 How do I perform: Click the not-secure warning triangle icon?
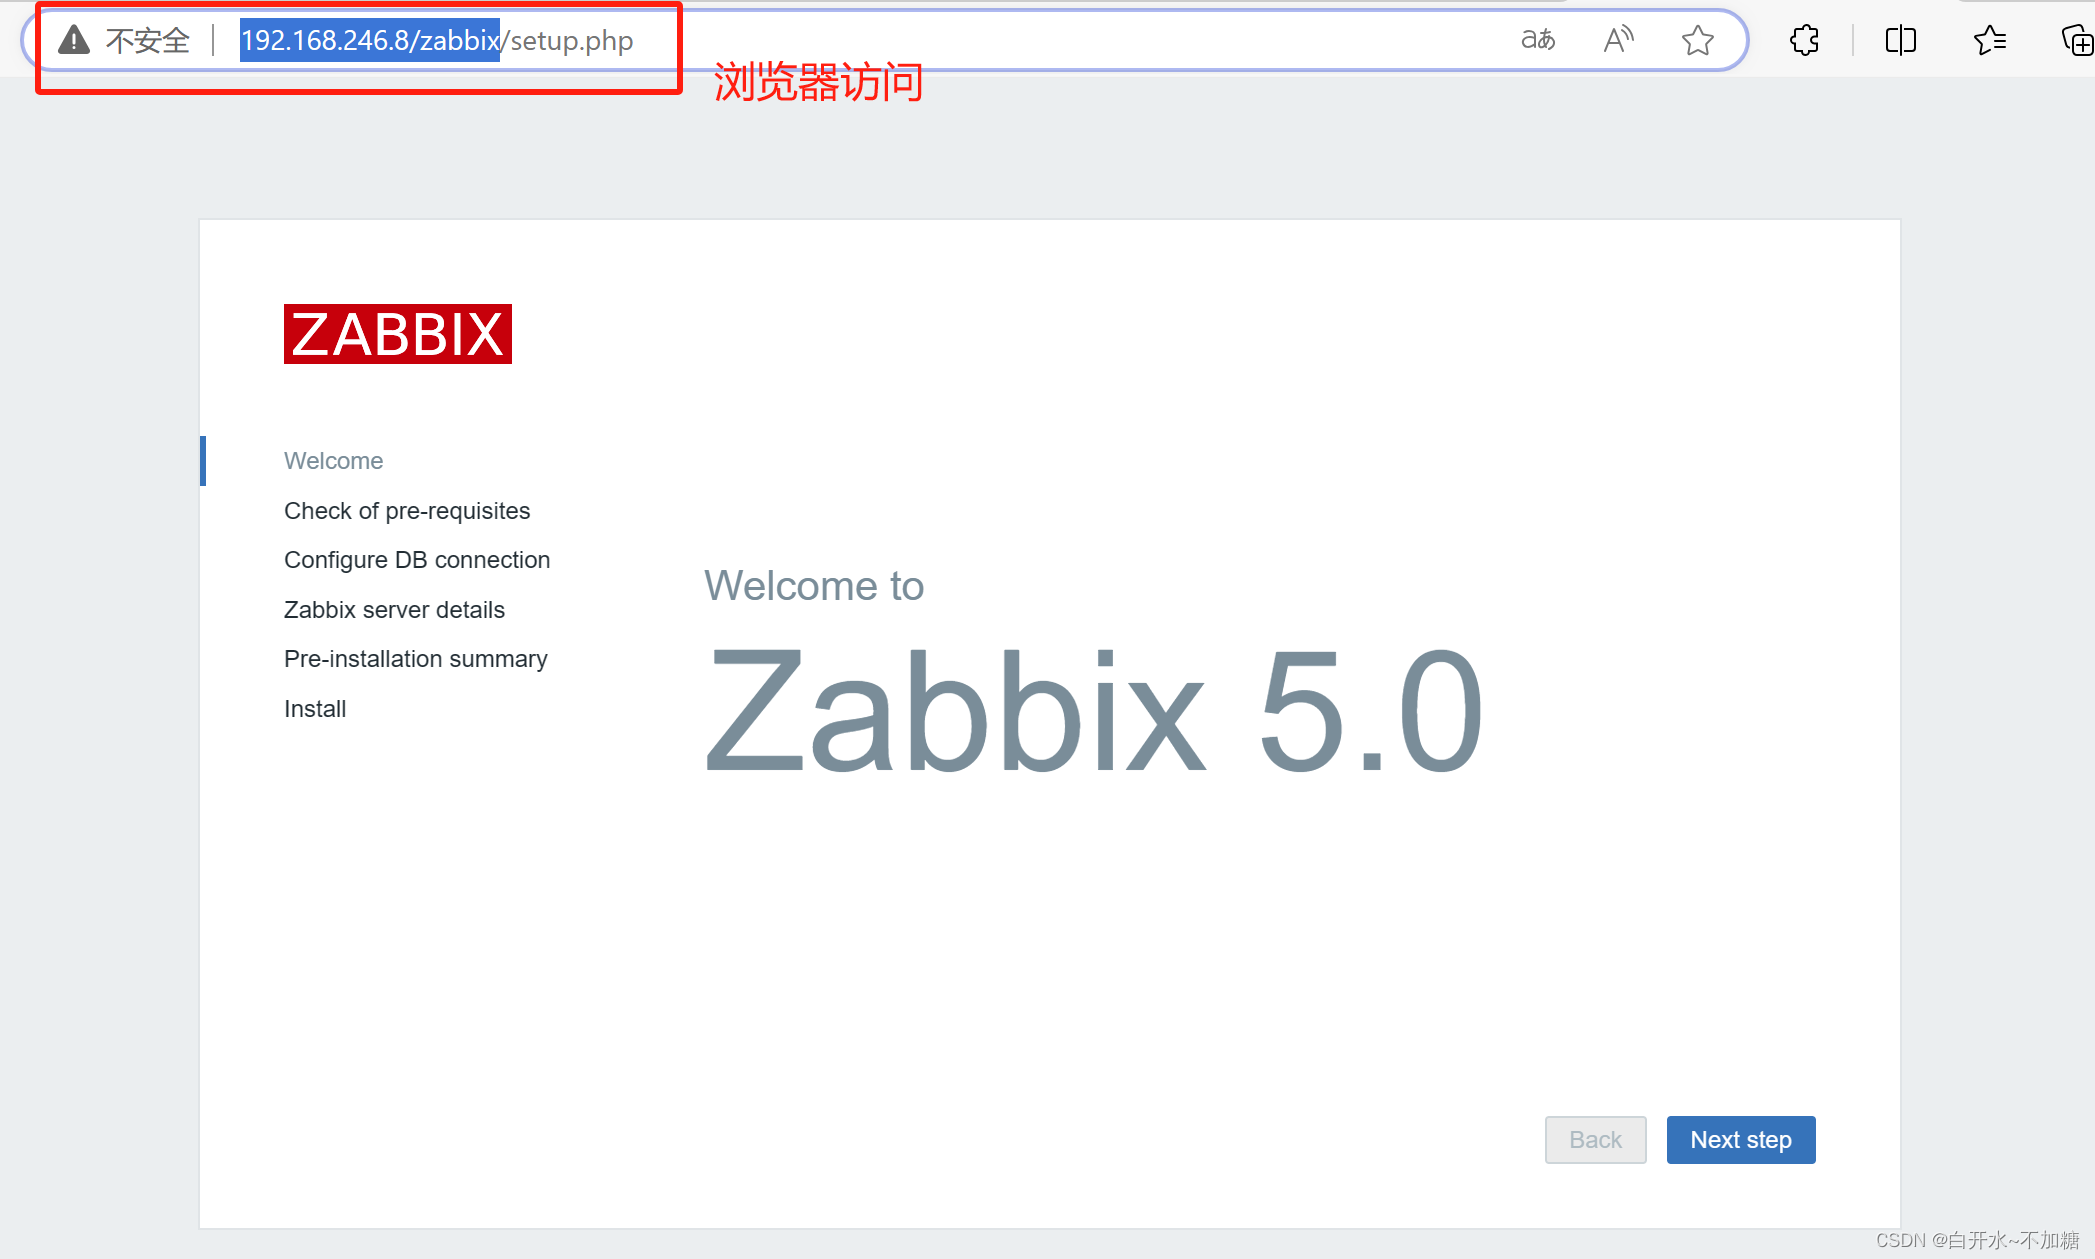click(x=74, y=40)
